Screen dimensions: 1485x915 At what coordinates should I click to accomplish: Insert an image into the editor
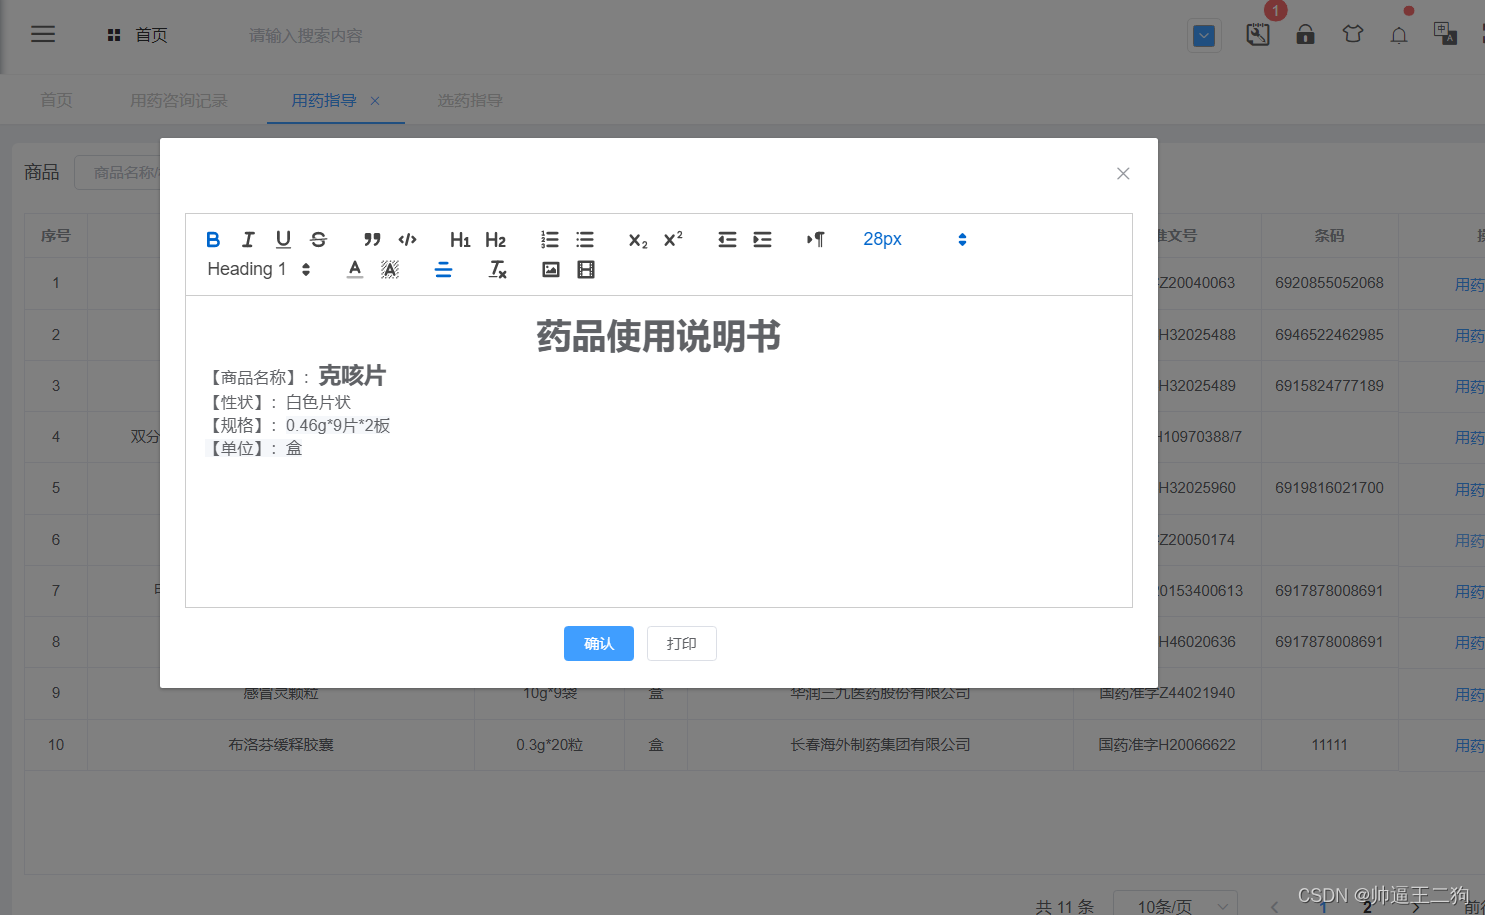click(551, 269)
